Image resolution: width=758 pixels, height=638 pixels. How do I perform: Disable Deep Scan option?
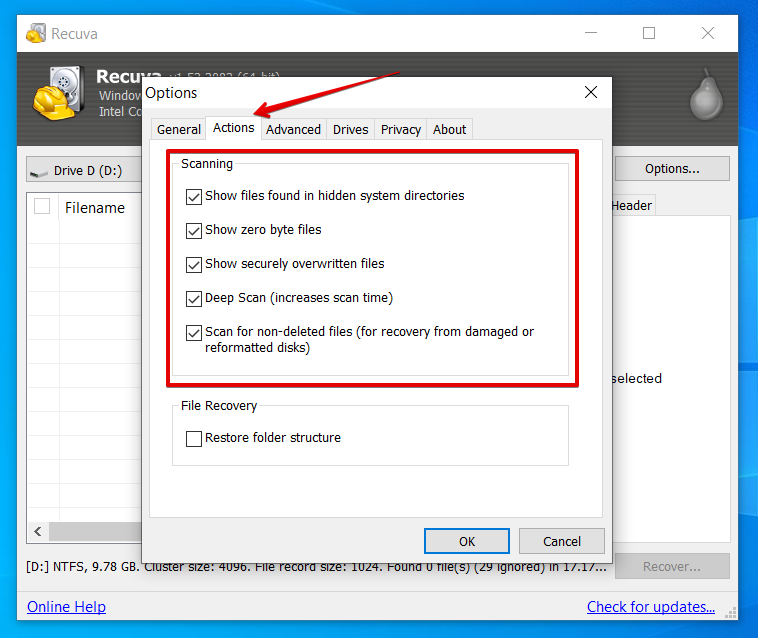pos(194,299)
